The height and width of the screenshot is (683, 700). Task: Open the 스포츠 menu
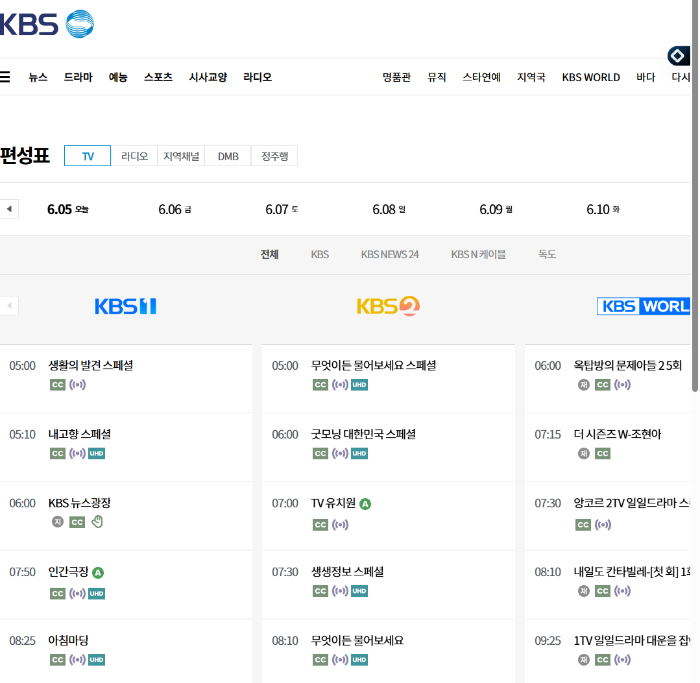click(x=158, y=77)
